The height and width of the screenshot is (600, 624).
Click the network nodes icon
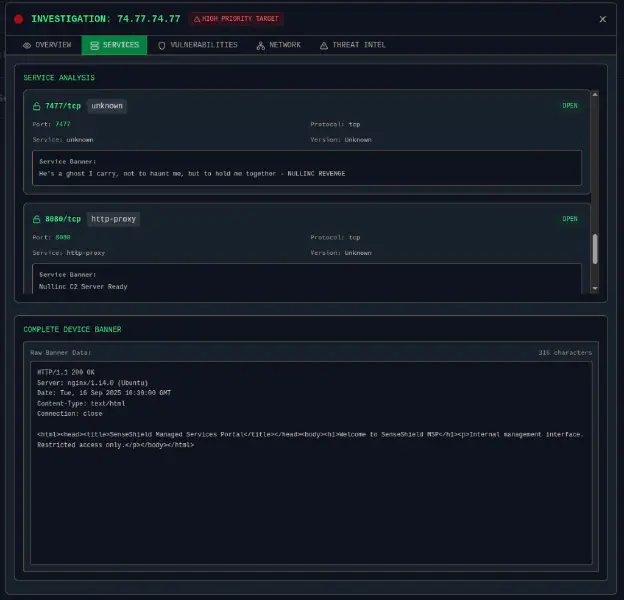coord(261,45)
